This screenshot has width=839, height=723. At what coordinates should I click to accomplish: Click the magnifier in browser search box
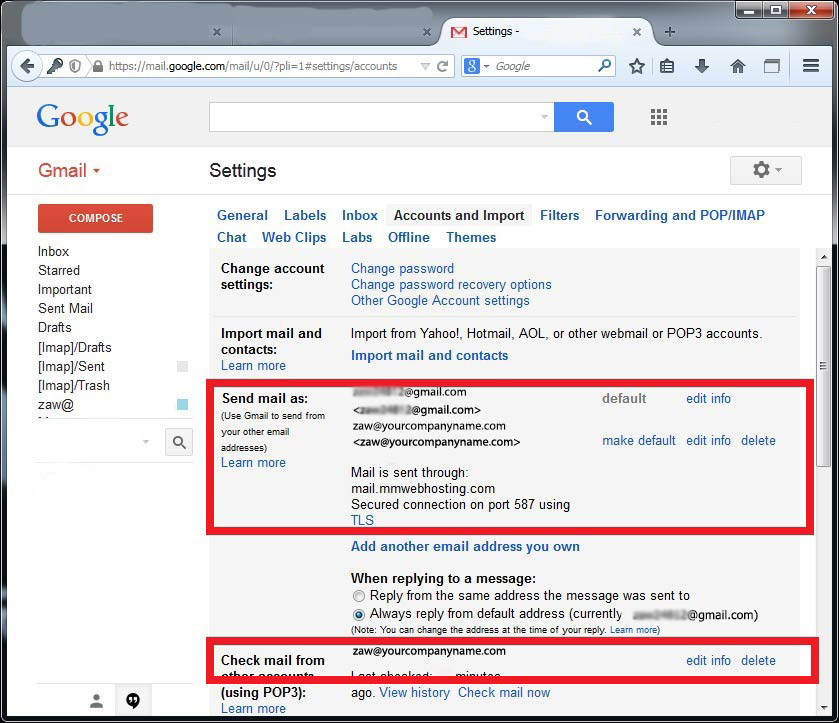604,66
